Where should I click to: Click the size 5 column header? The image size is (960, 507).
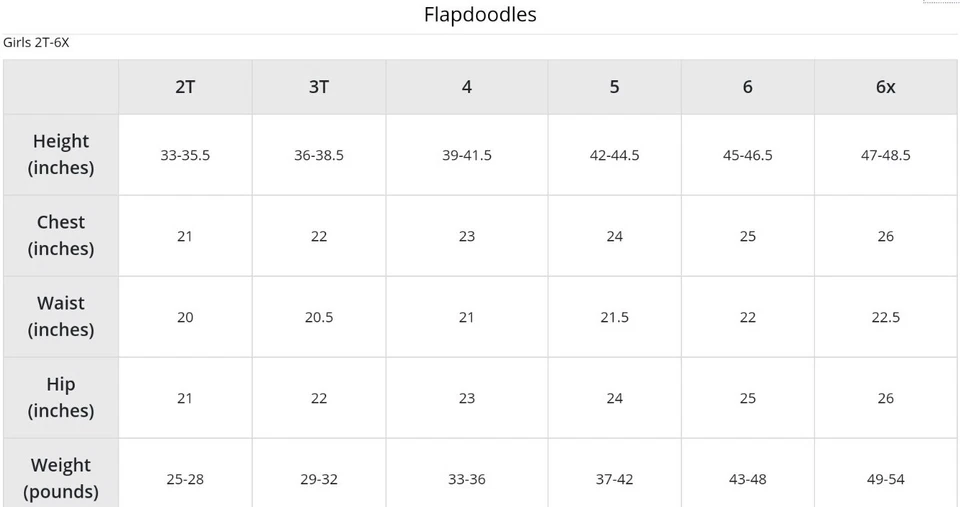[614, 87]
